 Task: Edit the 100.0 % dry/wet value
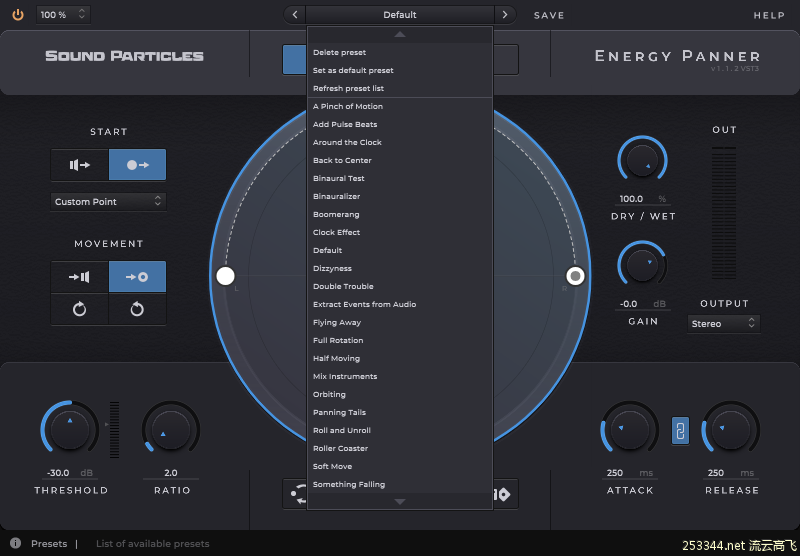[x=642, y=199]
